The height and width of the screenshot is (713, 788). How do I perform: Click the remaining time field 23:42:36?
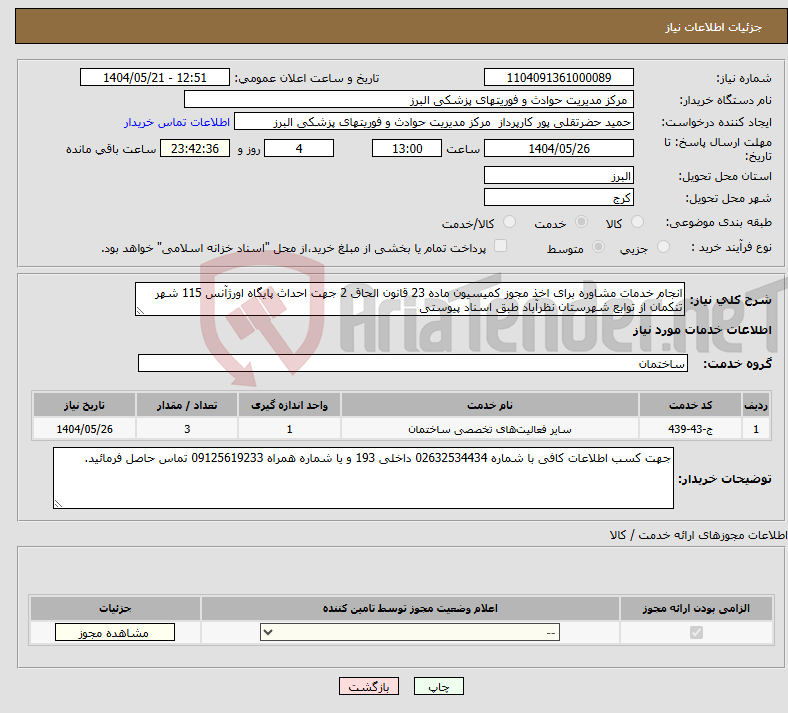(195, 148)
